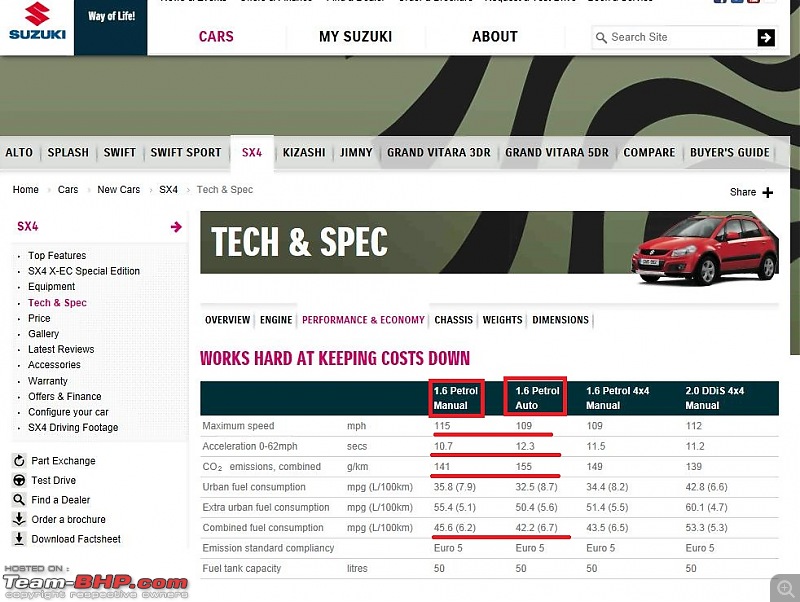Switch to the DIMENSIONS spec tab
800x602 pixels.
coord(560,320)
